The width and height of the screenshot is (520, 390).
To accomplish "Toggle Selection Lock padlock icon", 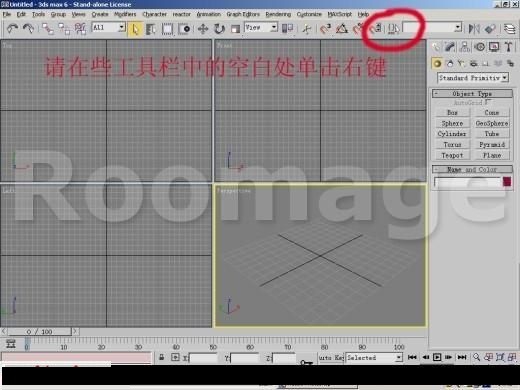I will pyautogui.click(x=161, y=357).
